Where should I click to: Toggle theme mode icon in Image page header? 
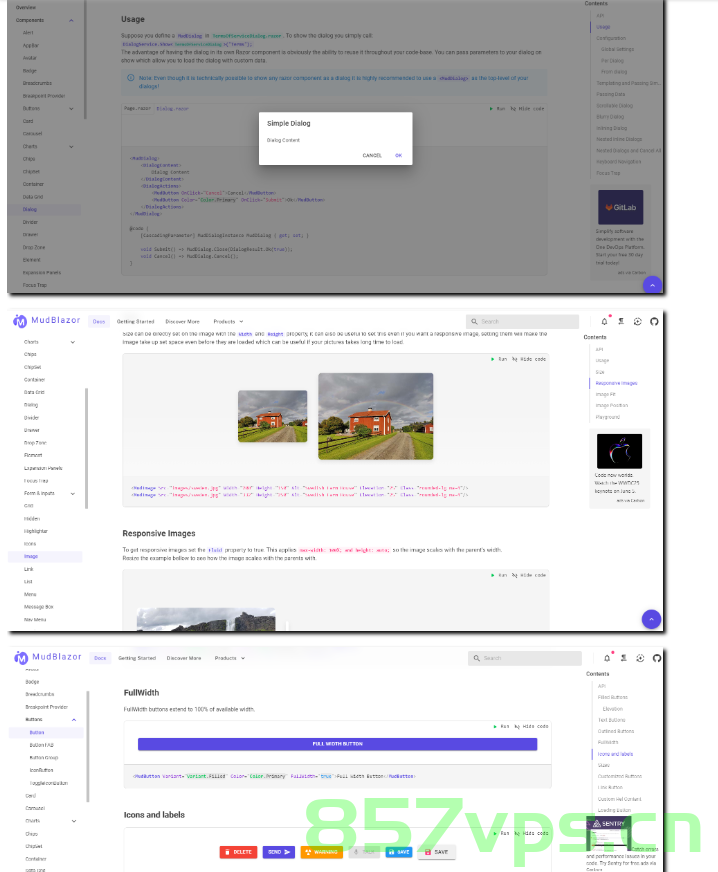[x=637, y=321]
